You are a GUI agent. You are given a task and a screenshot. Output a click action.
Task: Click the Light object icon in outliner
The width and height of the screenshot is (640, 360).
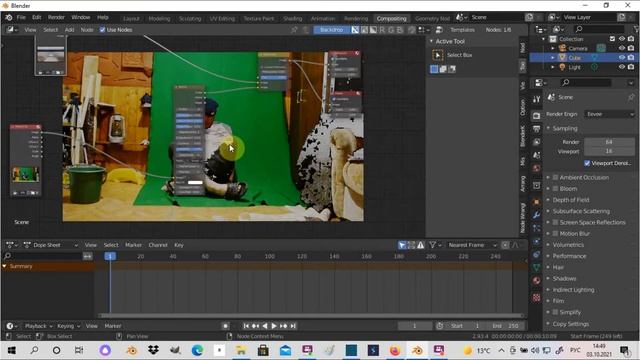tap(562, 67)
